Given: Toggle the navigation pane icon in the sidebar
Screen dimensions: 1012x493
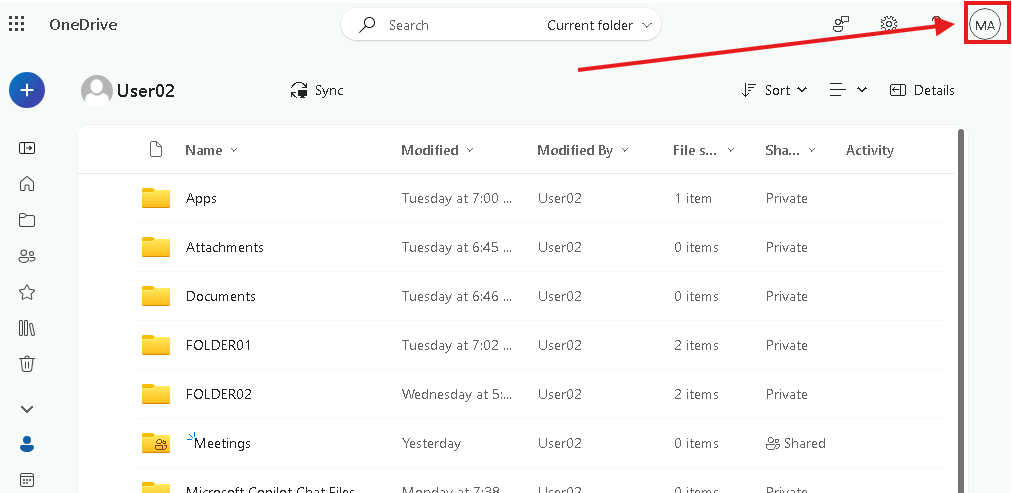Looking at the screenshot, I should tap(26, 148).
